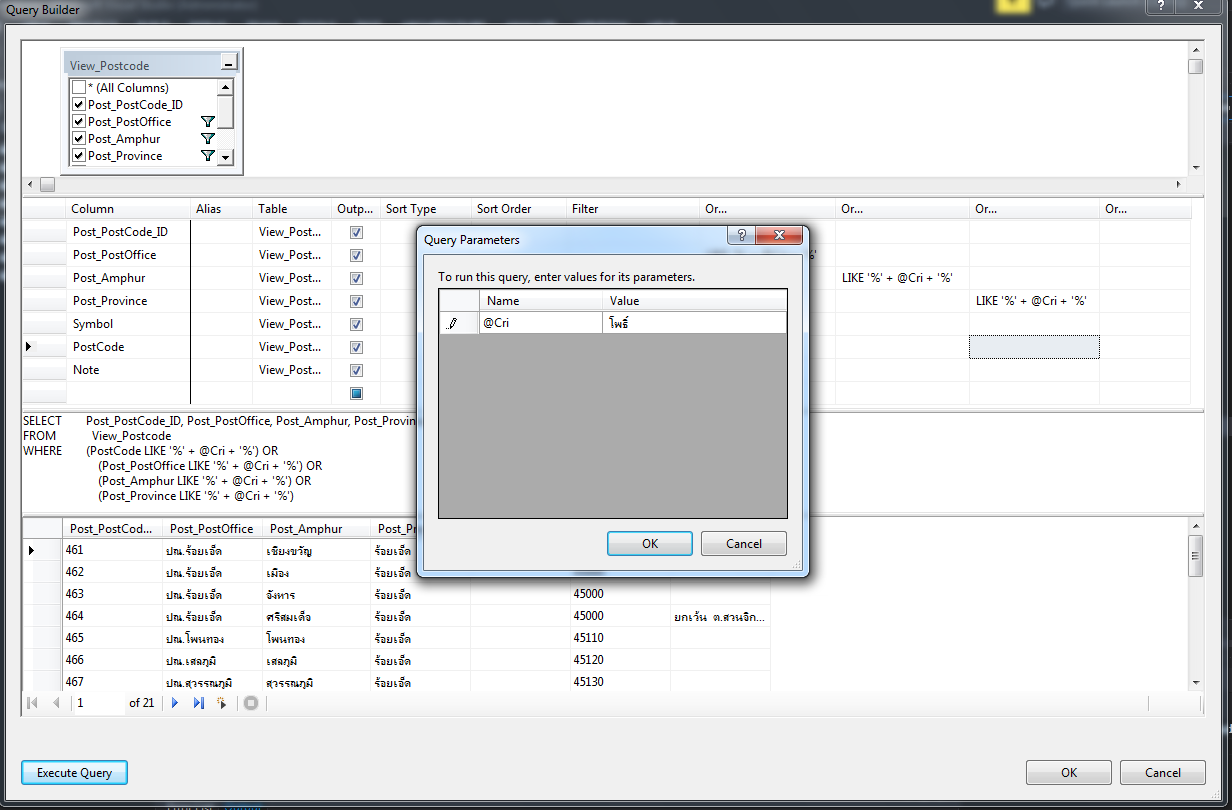Go to the first results record

33,703
